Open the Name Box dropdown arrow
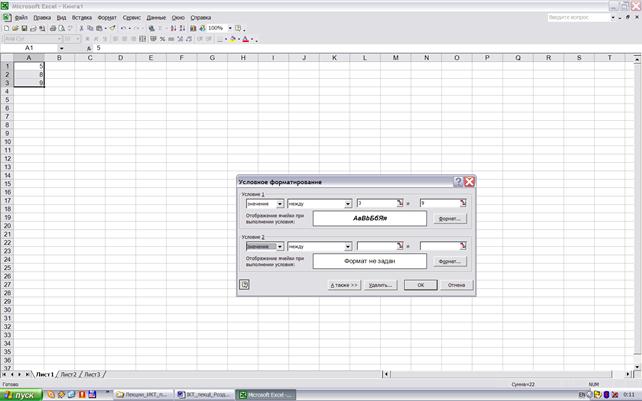 tap(61, 48)
